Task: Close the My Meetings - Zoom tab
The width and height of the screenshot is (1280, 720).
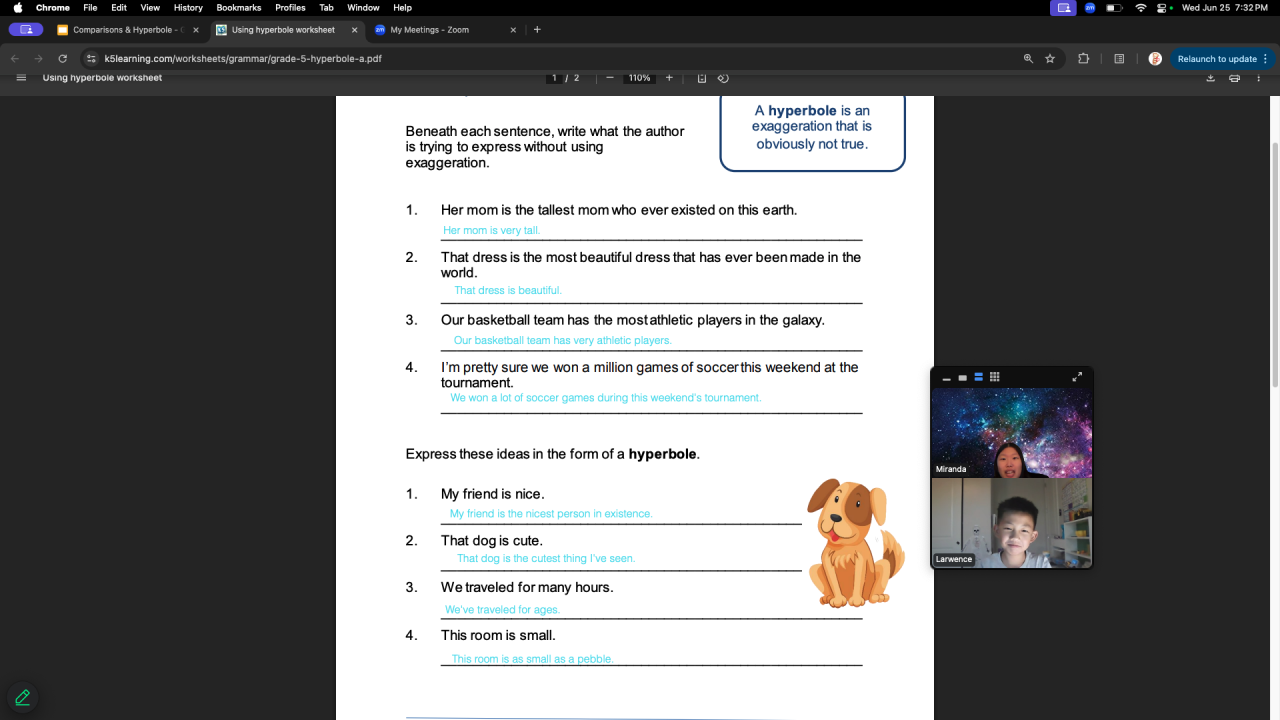Action: pos(513,30)
